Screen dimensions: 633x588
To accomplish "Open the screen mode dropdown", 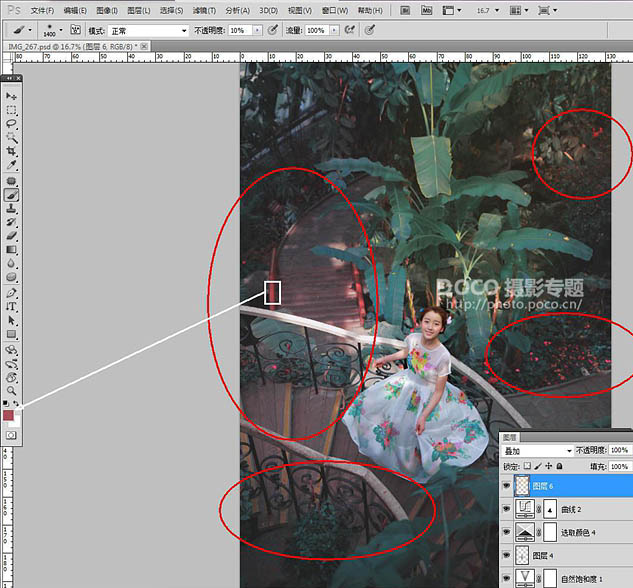I will [x=548, y=10].
